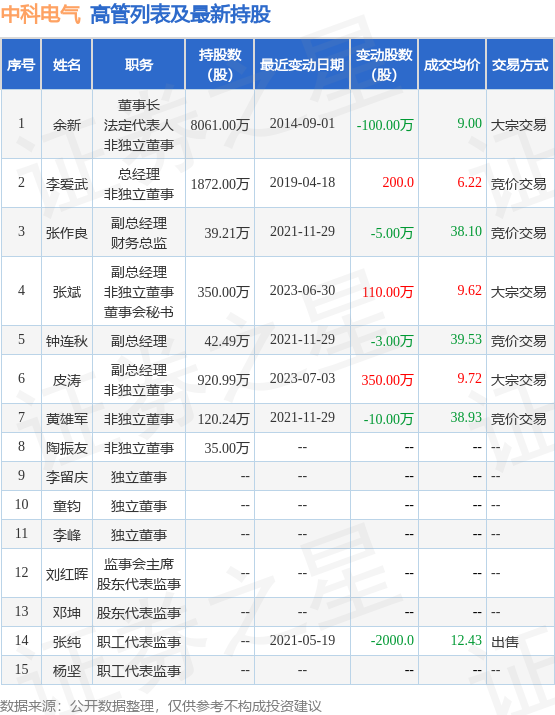Click average price 38.93
This screenshot has height=715, width=555.
tap(466, 417)
